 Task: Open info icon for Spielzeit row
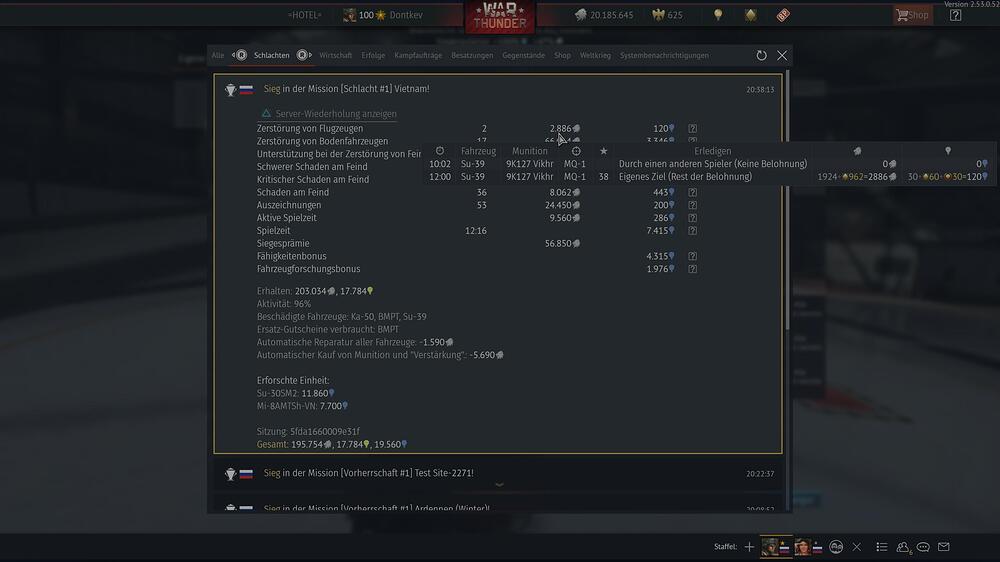tap(693, 230)
